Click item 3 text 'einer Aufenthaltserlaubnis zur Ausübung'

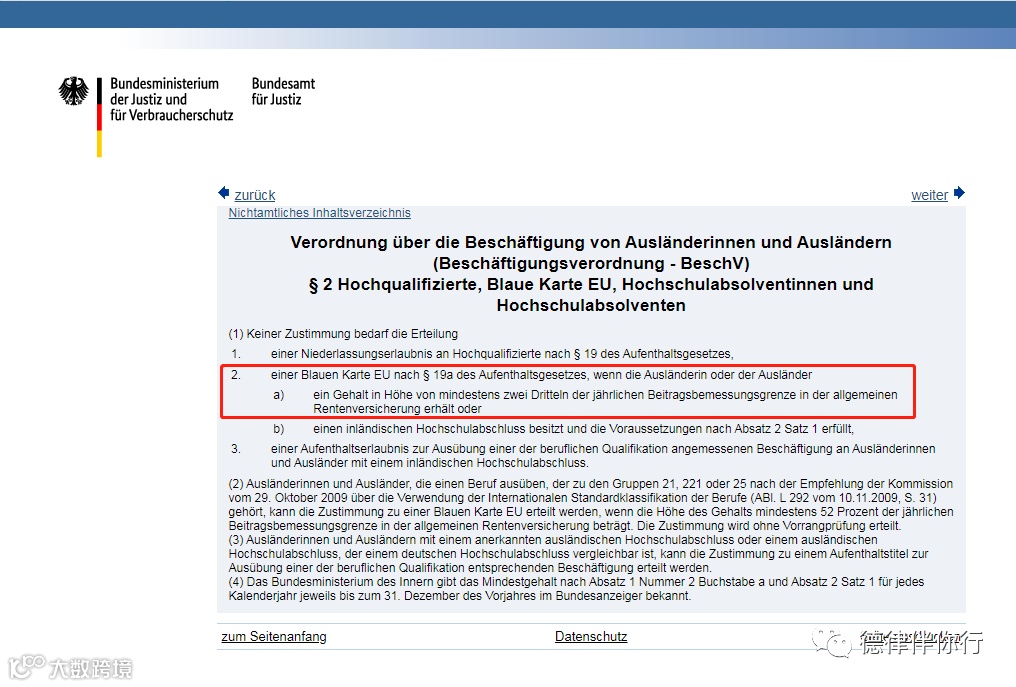click(x=603, y=456)
